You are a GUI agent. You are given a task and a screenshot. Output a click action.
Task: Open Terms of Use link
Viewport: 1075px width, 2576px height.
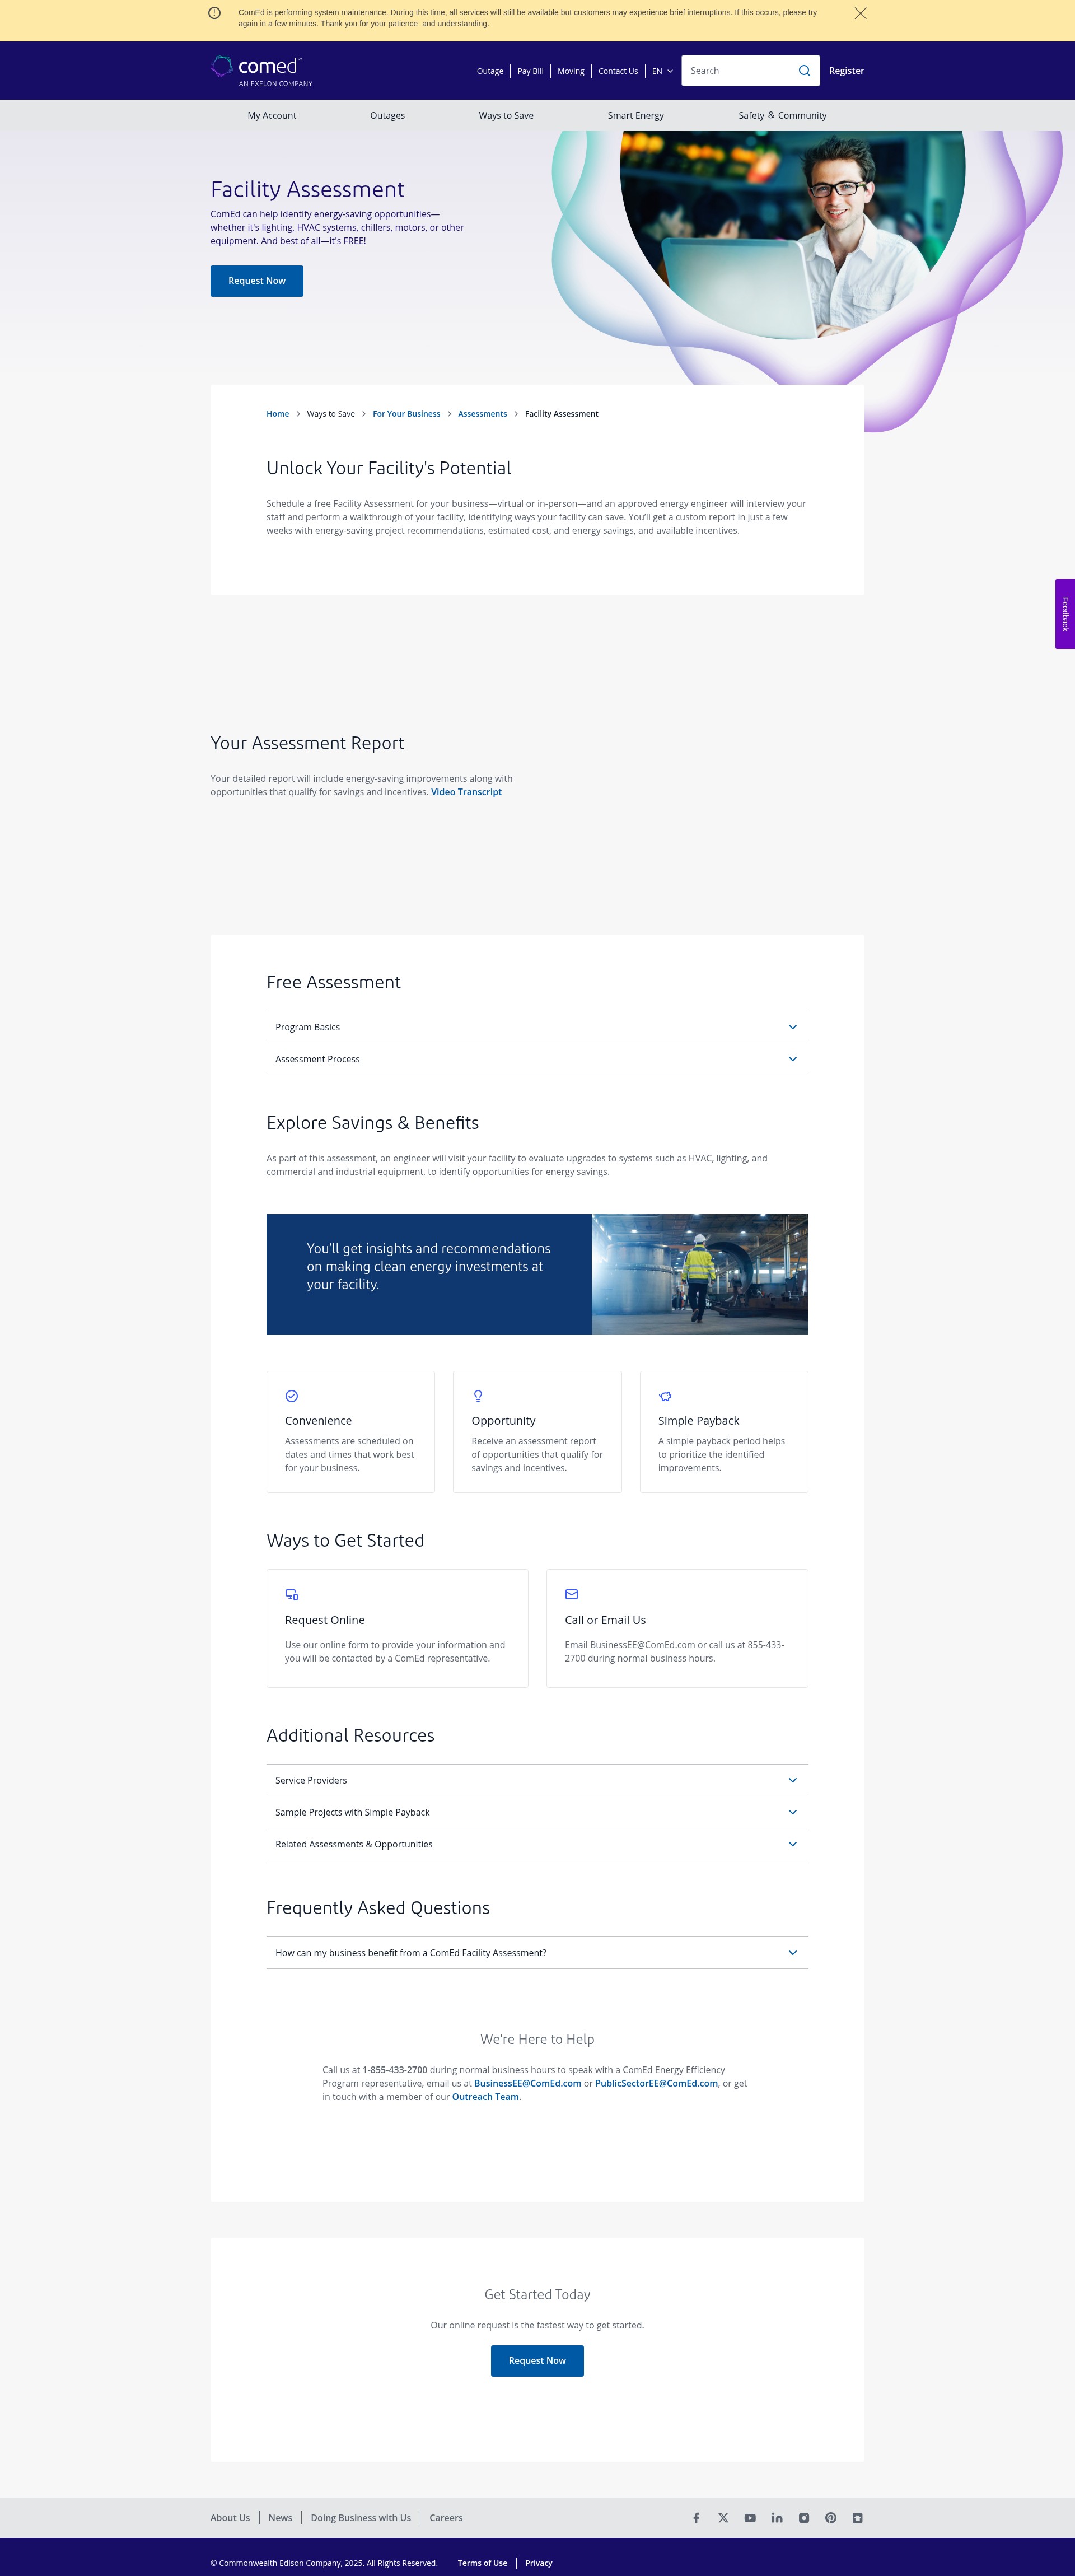482,2563
